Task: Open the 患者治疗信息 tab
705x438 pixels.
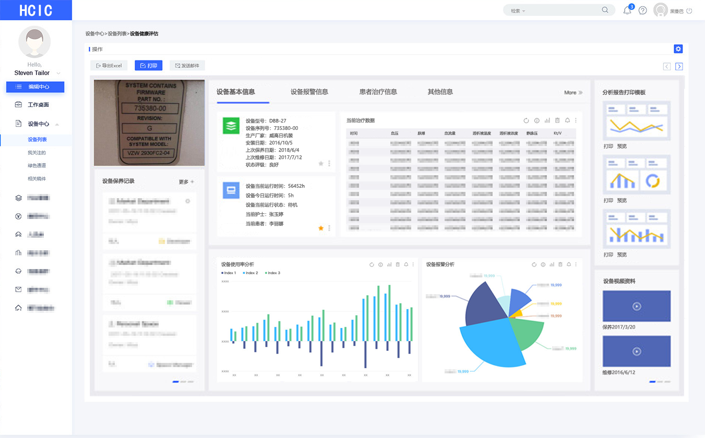Action: point(378,92)
